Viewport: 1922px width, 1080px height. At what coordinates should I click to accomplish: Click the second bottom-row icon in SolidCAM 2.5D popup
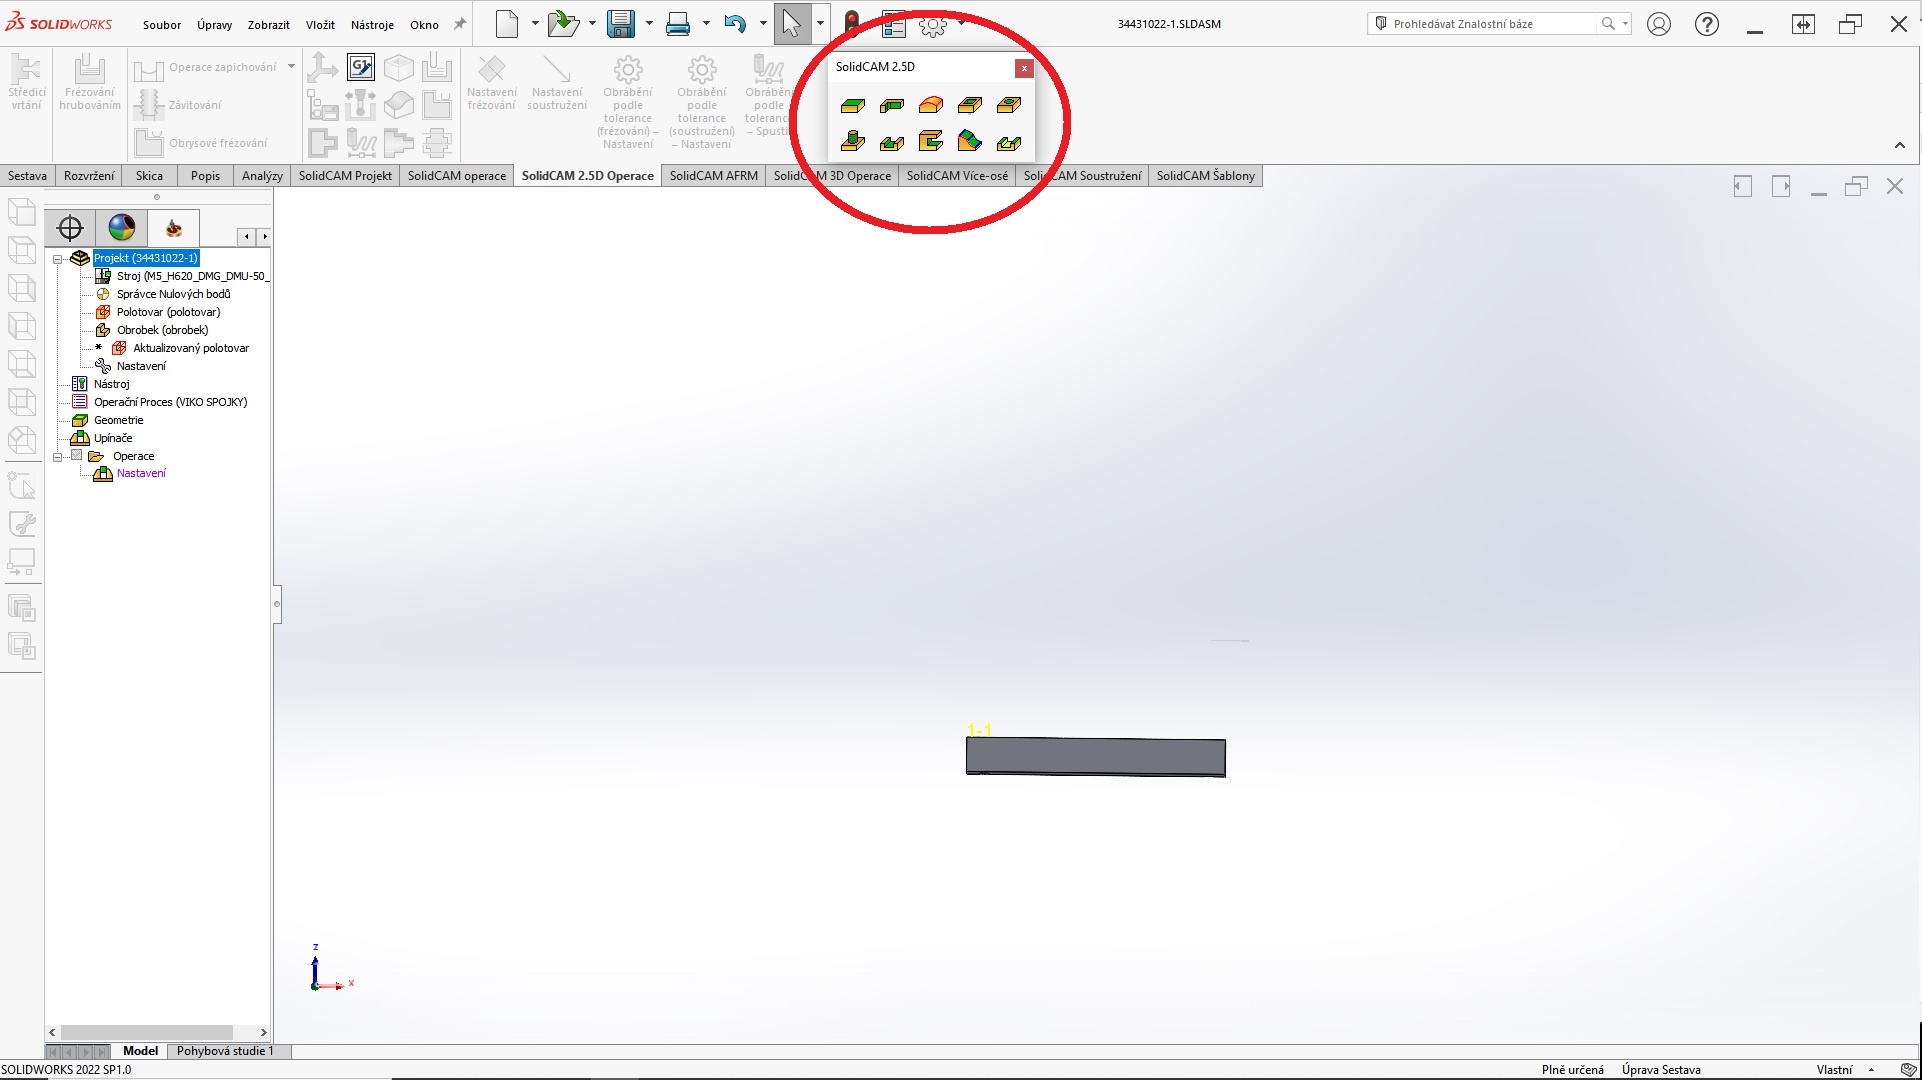(892, 142)
